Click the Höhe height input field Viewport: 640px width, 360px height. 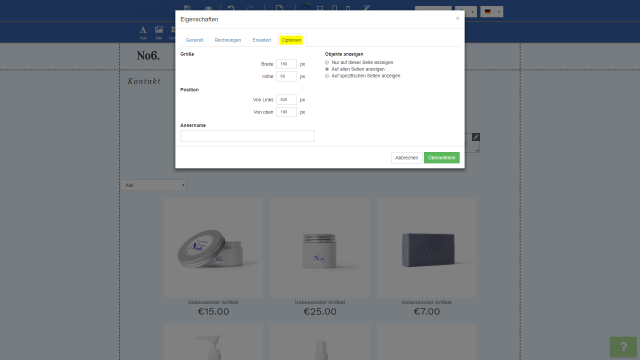coord(286,76)
